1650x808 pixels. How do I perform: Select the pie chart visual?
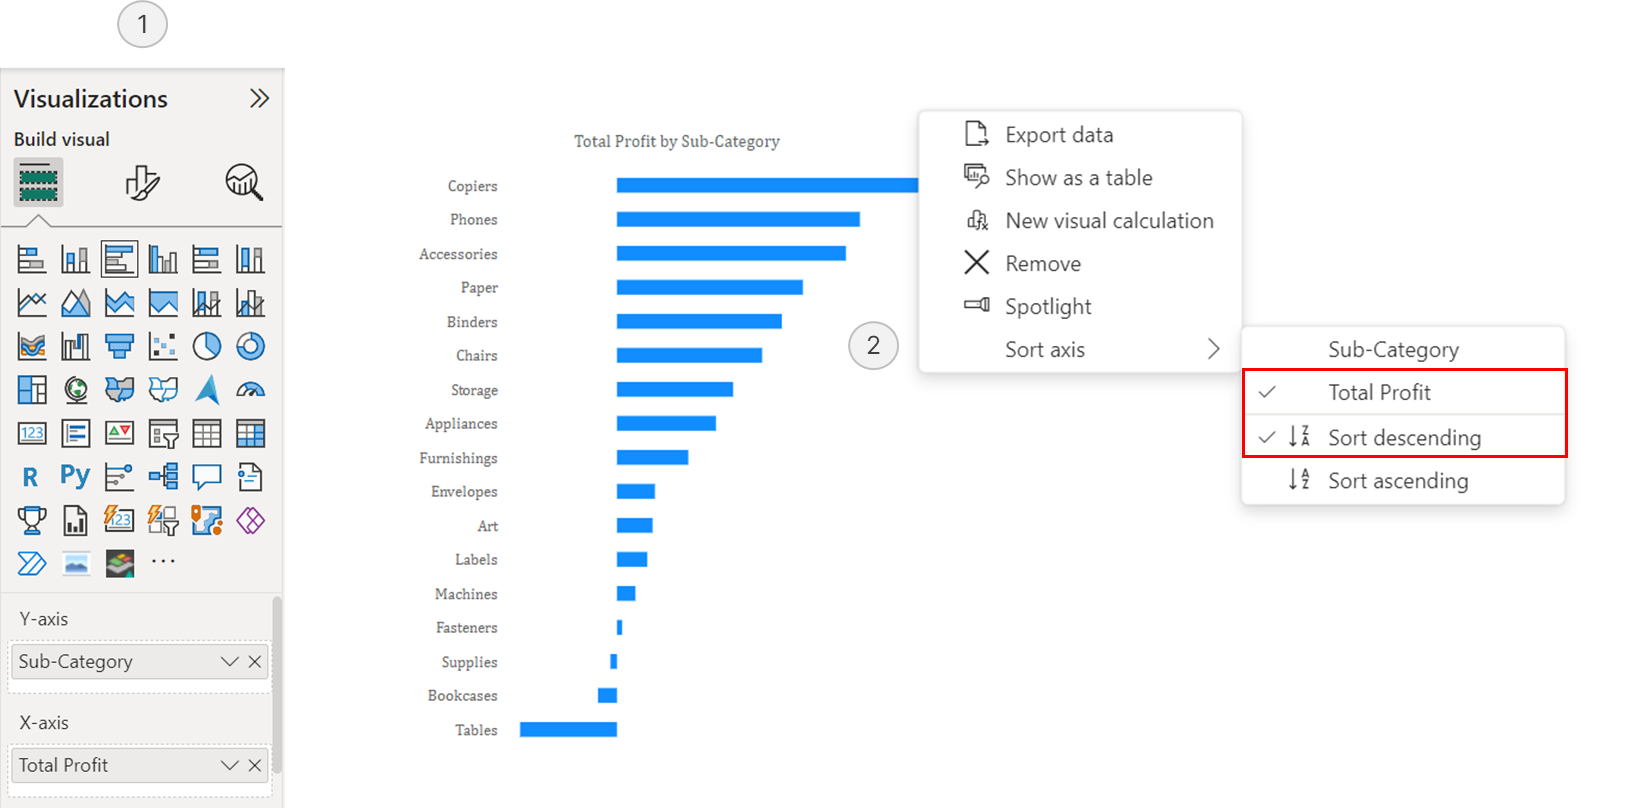point(206,346)
